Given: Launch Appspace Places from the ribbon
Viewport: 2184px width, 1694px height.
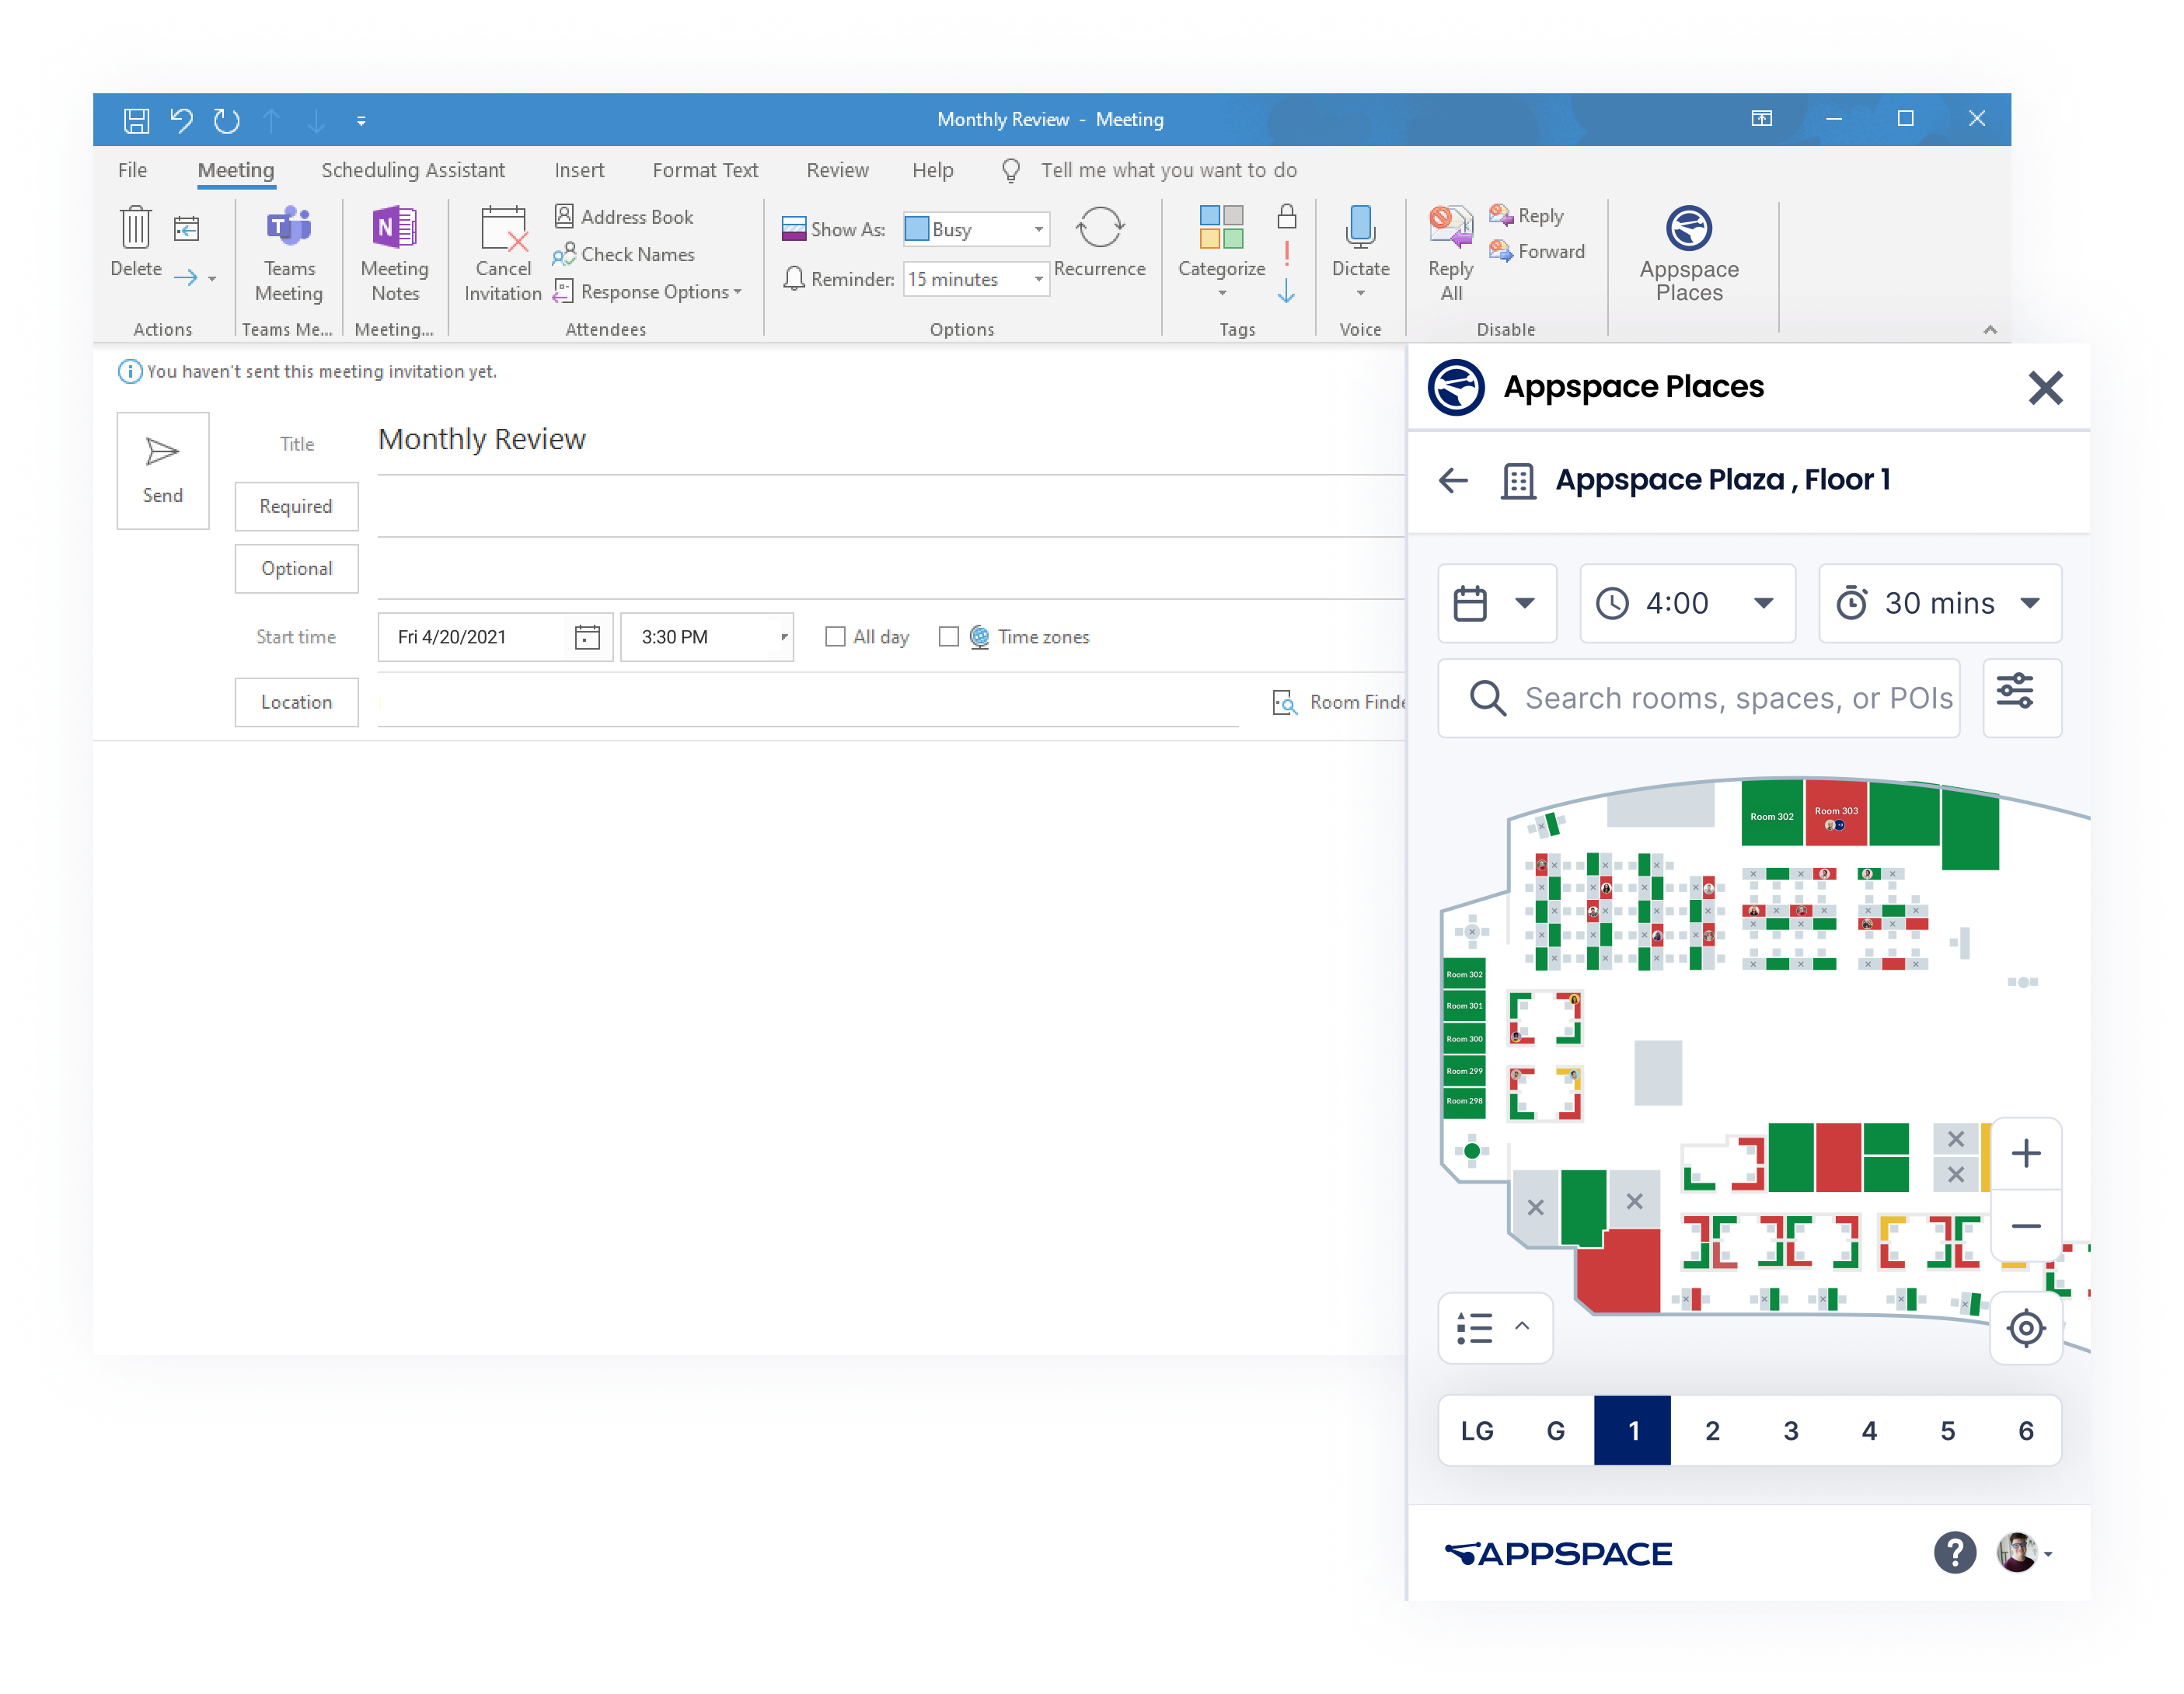Looking at the screenshot, I should 1689,254.
